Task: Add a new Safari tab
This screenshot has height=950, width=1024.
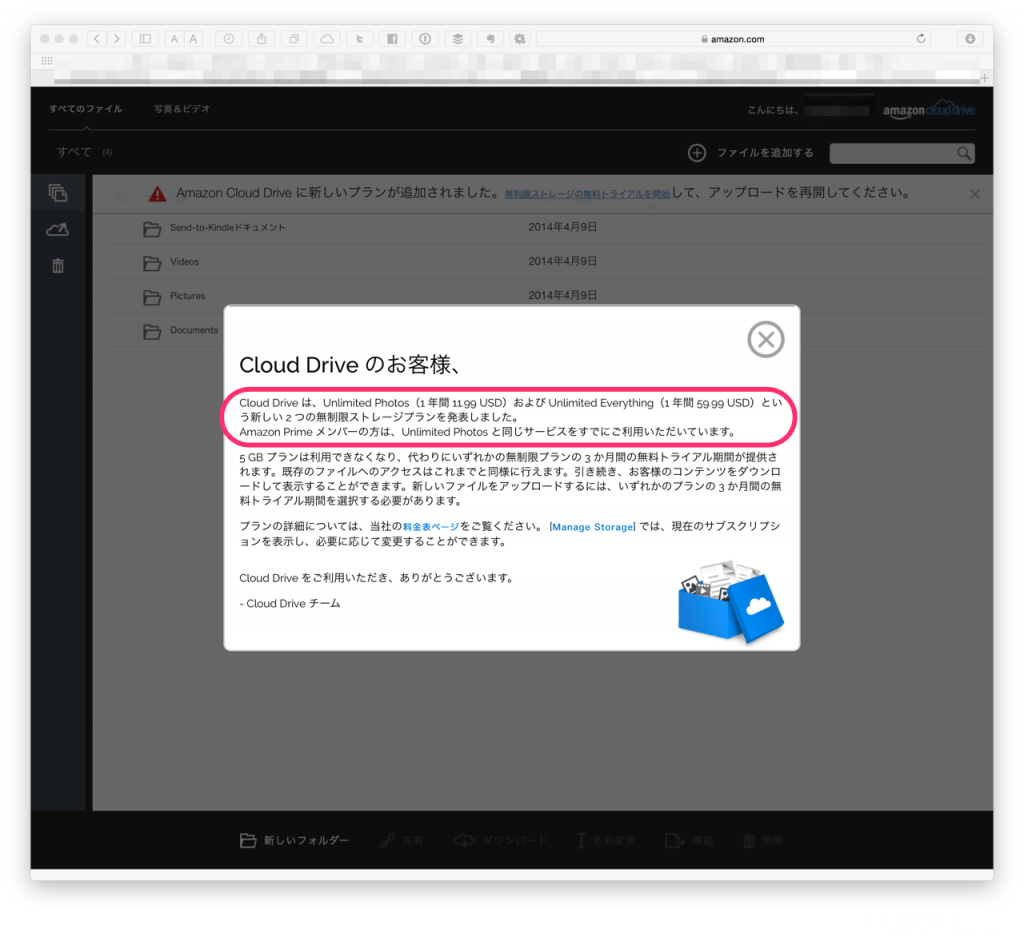Action: point(984,78)
